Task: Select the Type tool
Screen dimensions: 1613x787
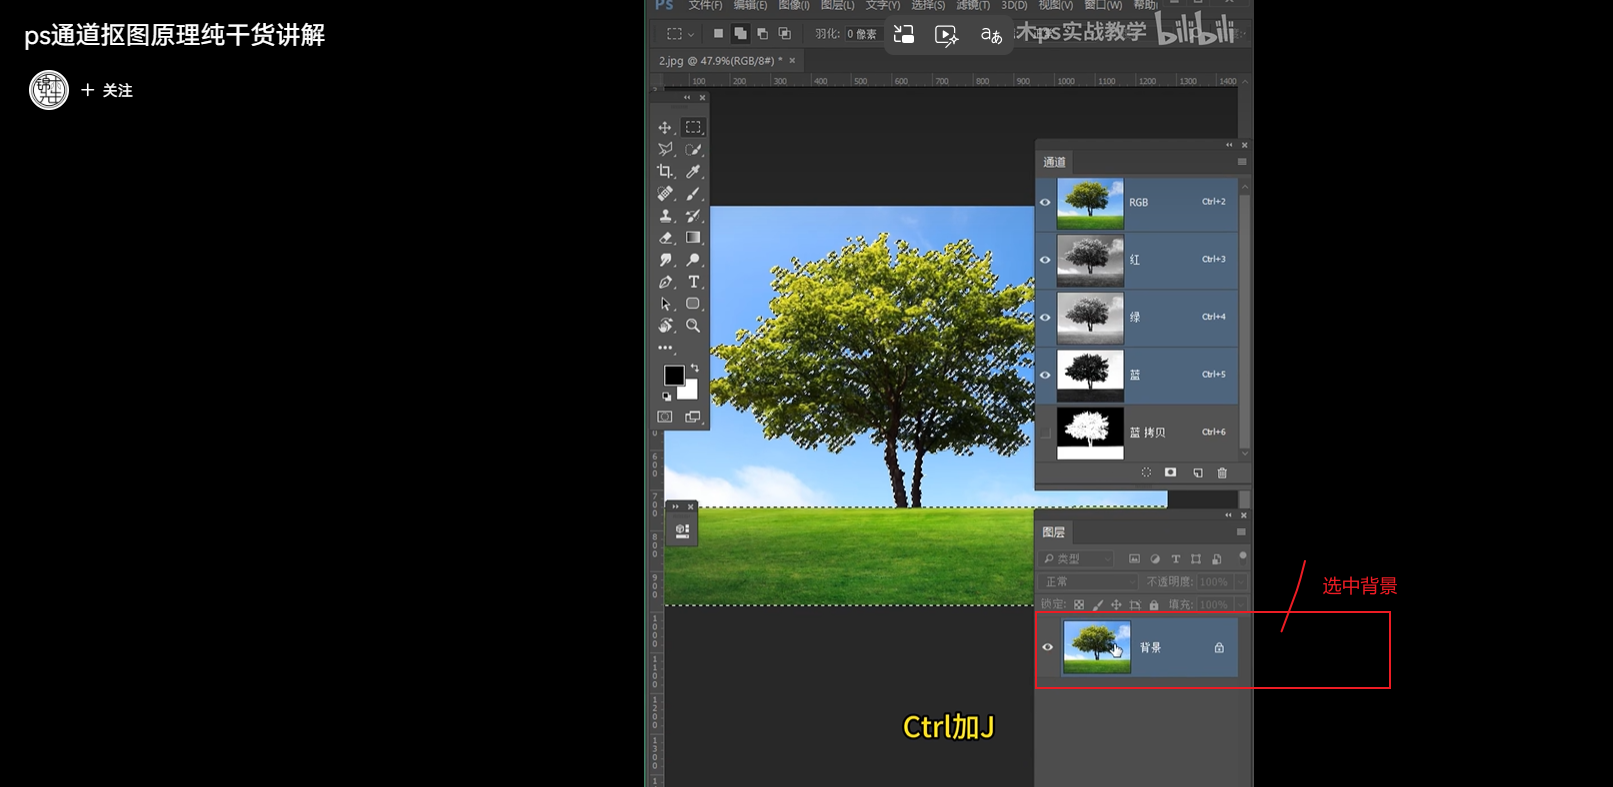Action: (693, 282)
